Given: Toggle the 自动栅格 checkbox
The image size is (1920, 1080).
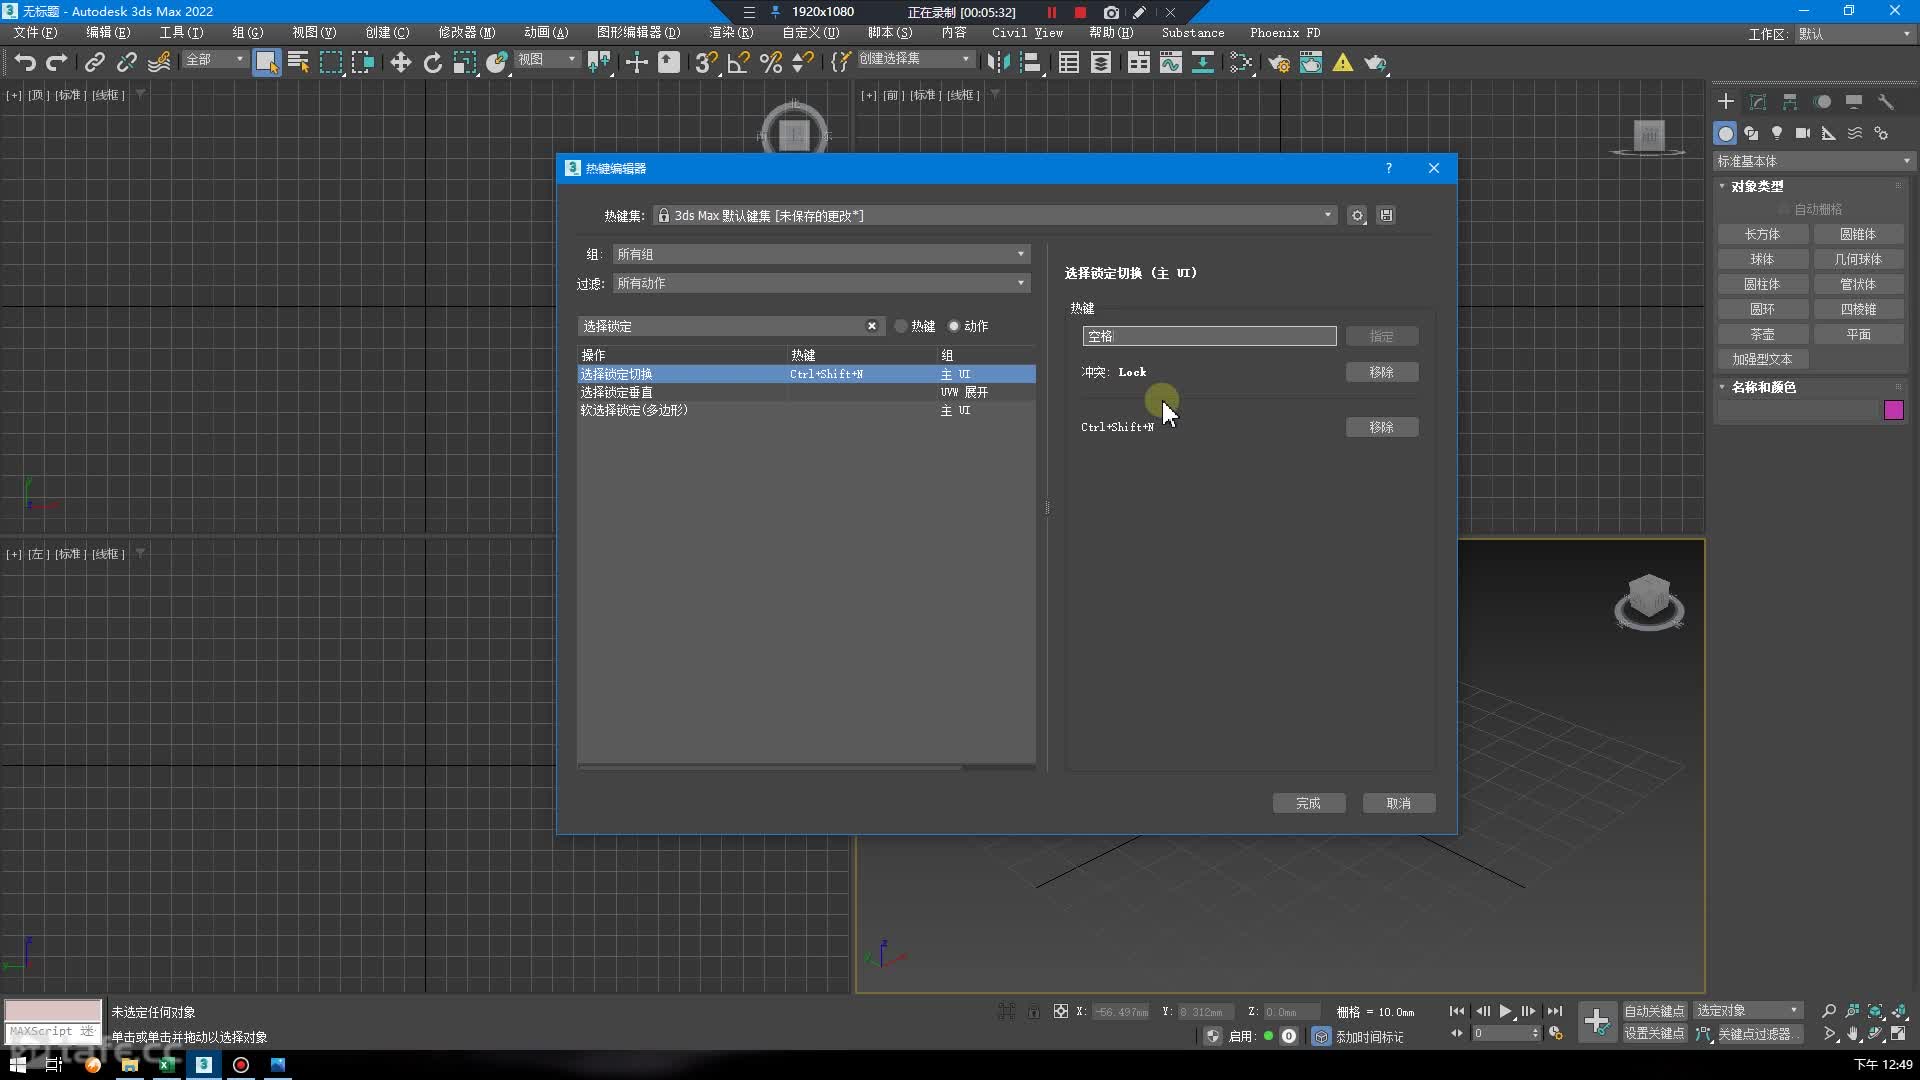Looking at the screenshot, I should [1784, 209].
